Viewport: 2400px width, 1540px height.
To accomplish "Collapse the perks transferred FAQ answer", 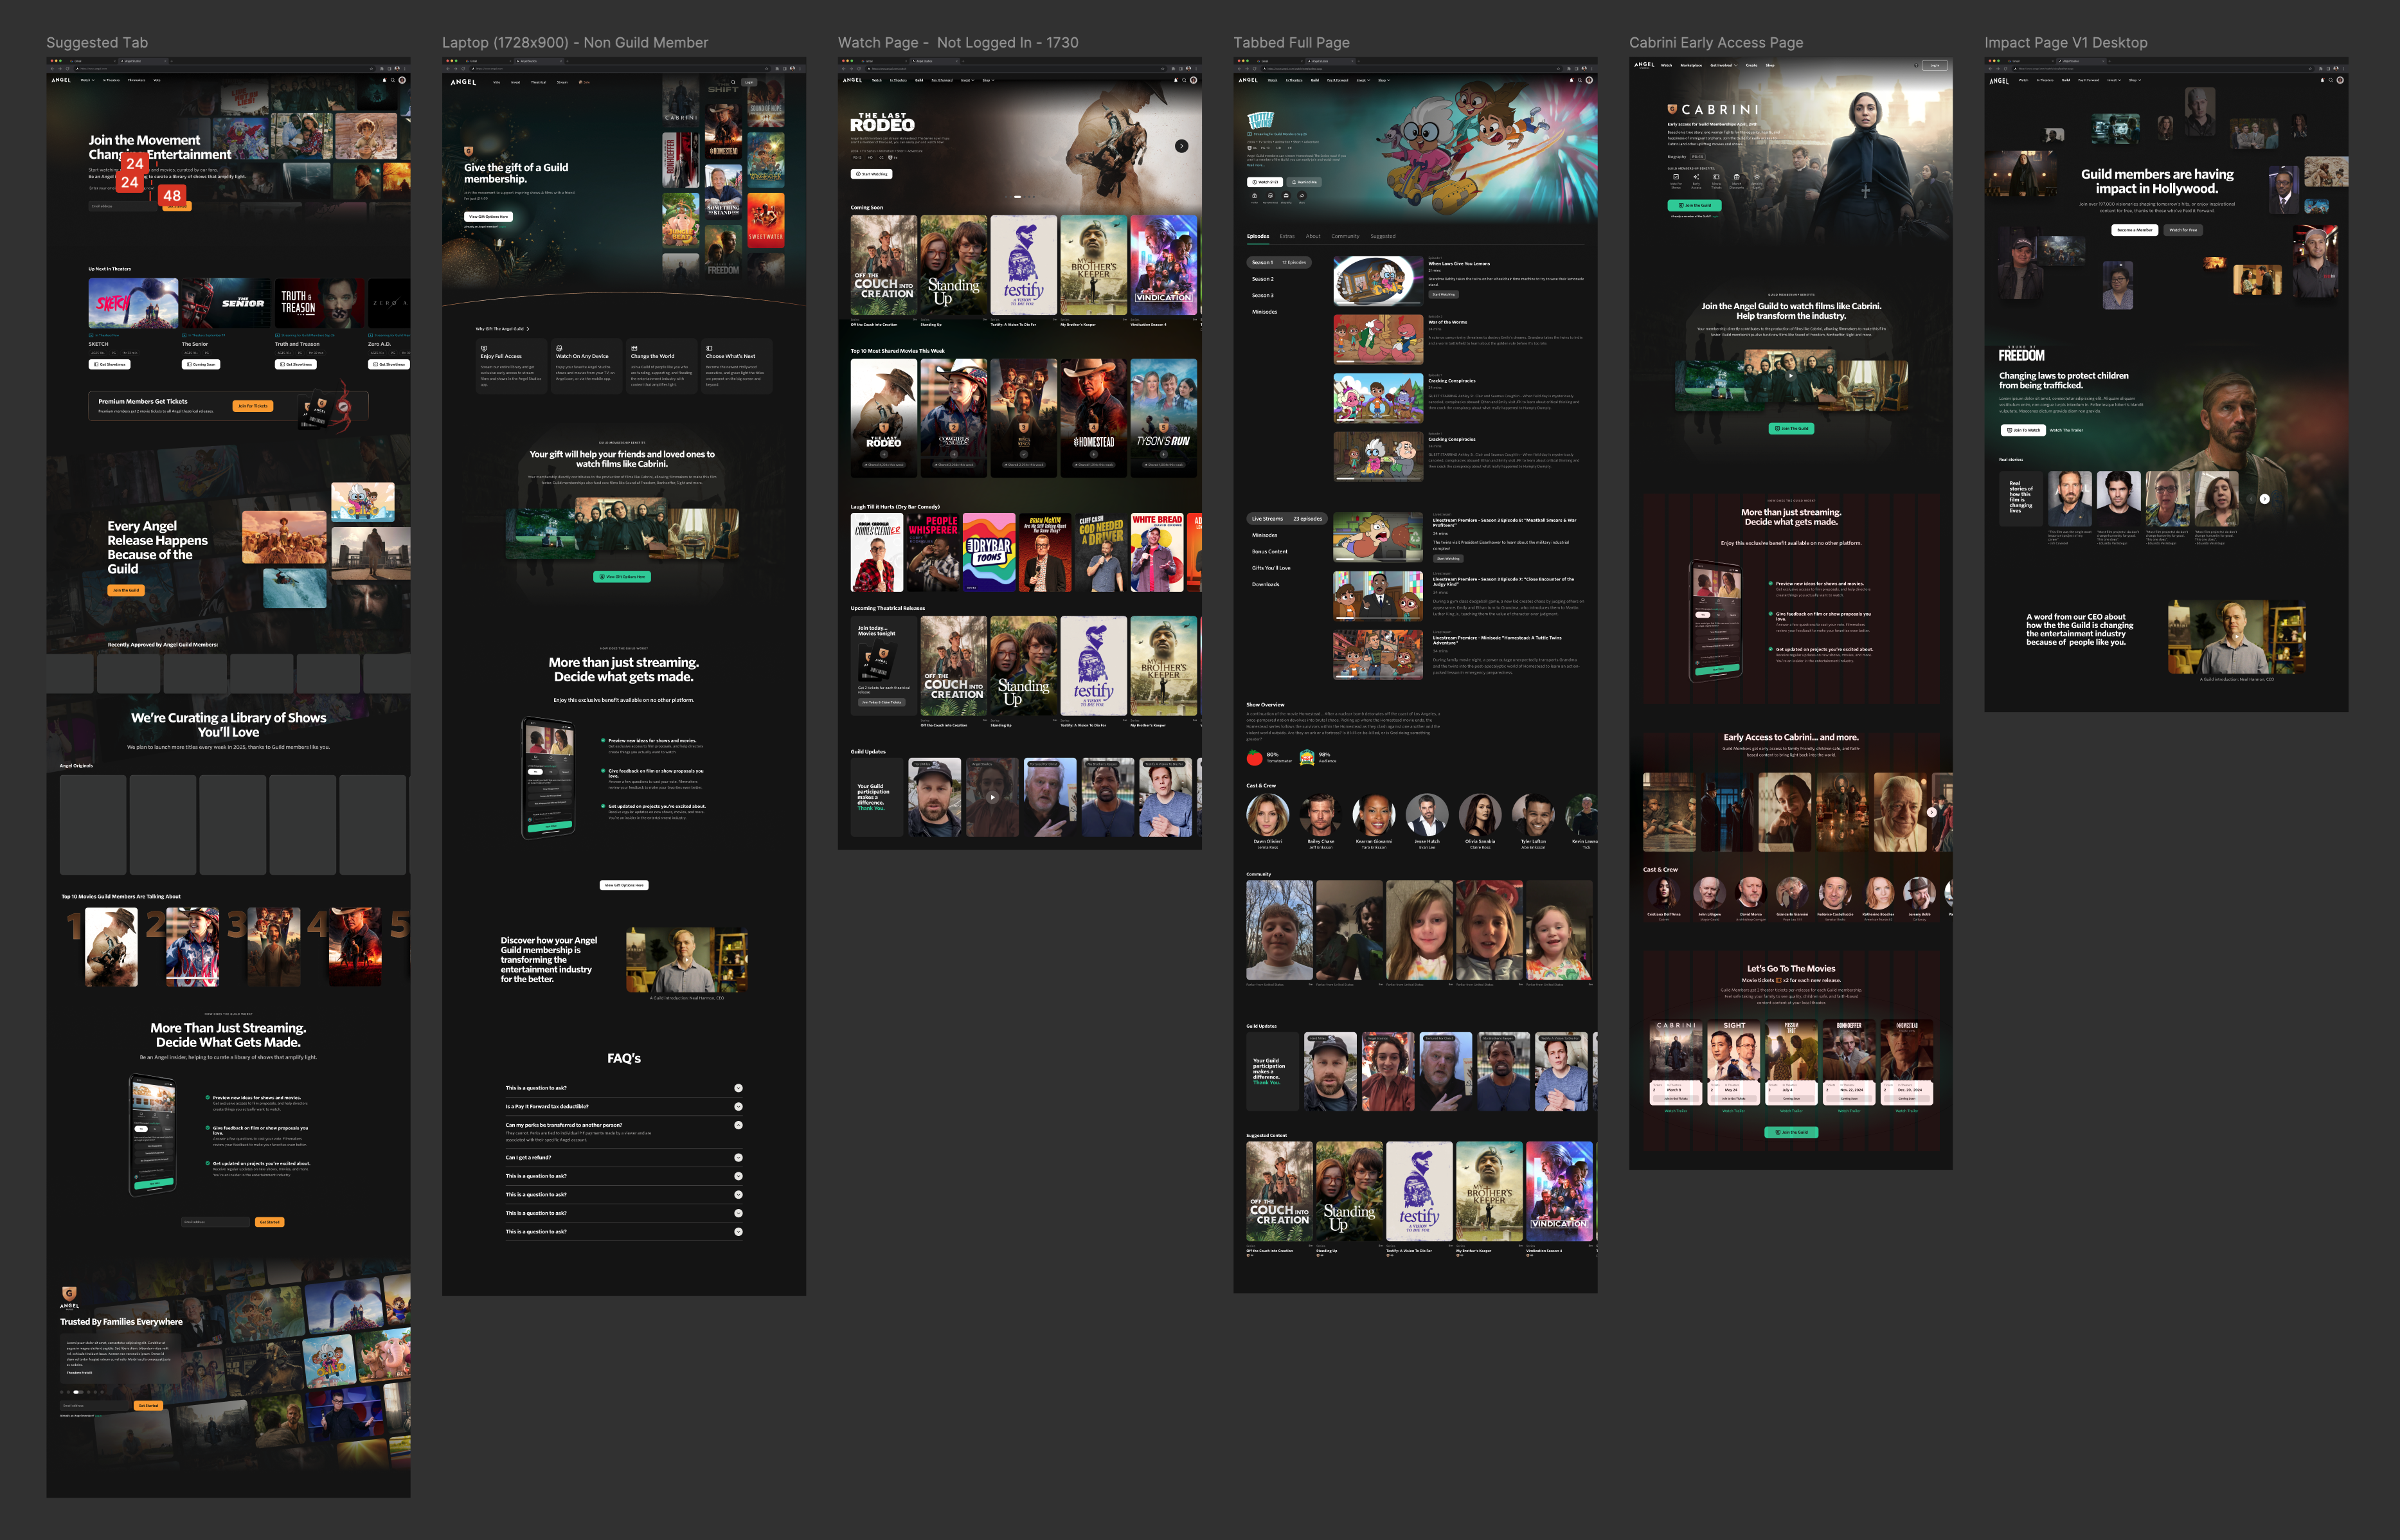I will [x=738, y=1125].
